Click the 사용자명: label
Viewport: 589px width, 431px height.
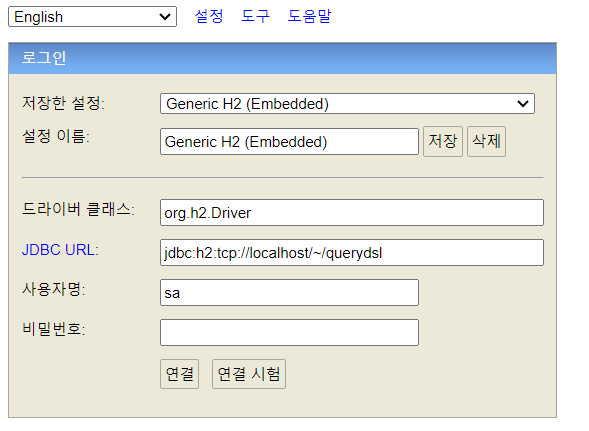point(54,289)
